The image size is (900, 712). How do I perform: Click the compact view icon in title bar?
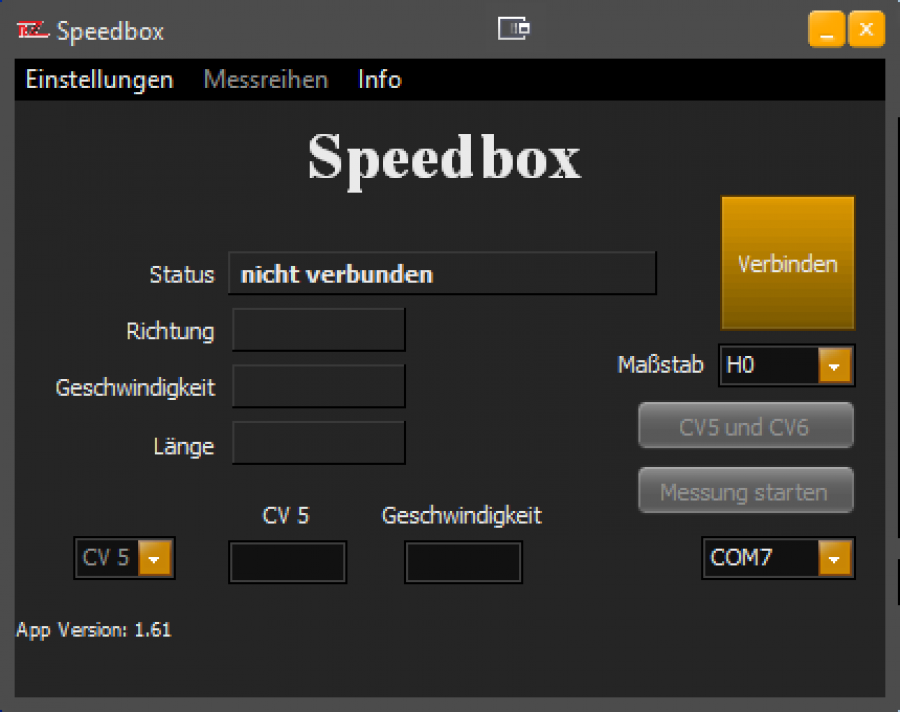tap(514, 29)
